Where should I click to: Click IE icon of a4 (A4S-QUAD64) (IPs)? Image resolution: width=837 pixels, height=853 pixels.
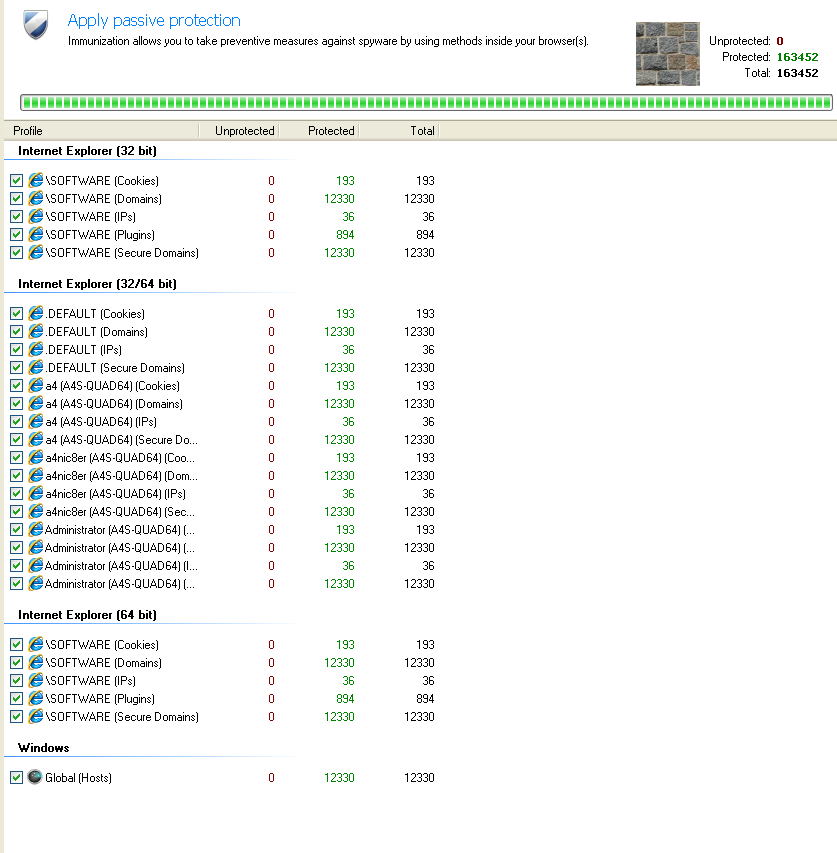click(36, 421)
